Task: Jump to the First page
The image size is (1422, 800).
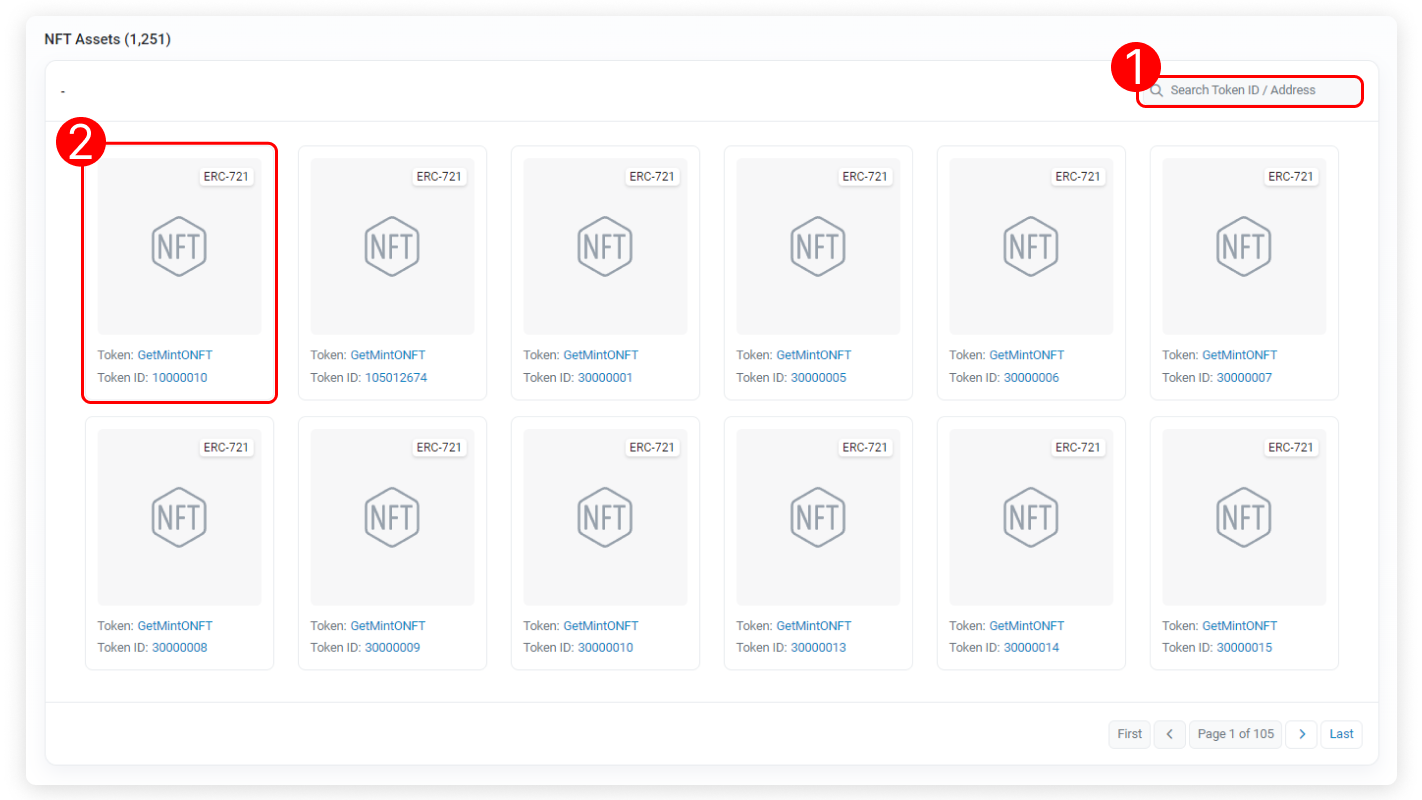Action: point(1129,734)
